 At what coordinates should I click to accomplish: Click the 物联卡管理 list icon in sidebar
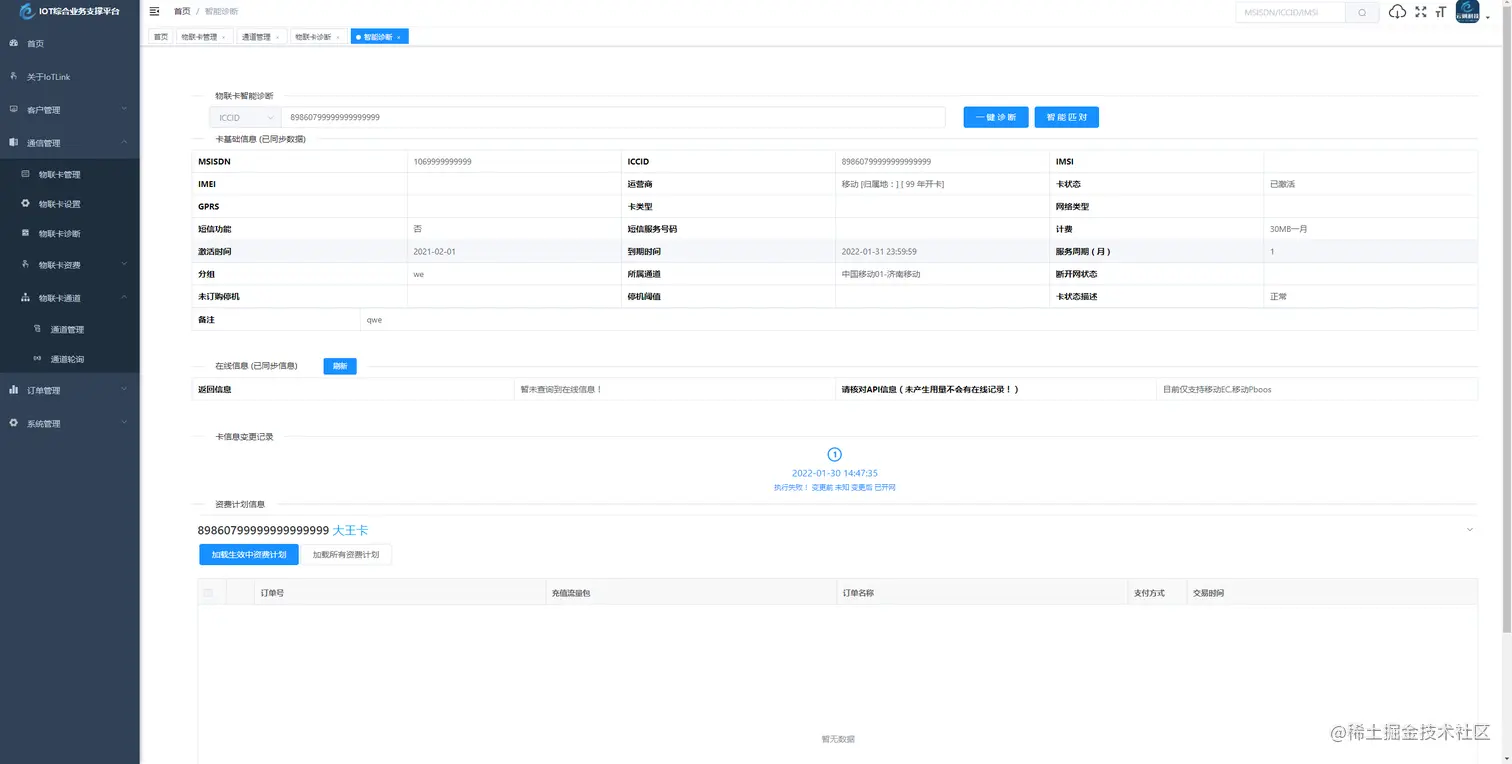click(x=25, y=174)
